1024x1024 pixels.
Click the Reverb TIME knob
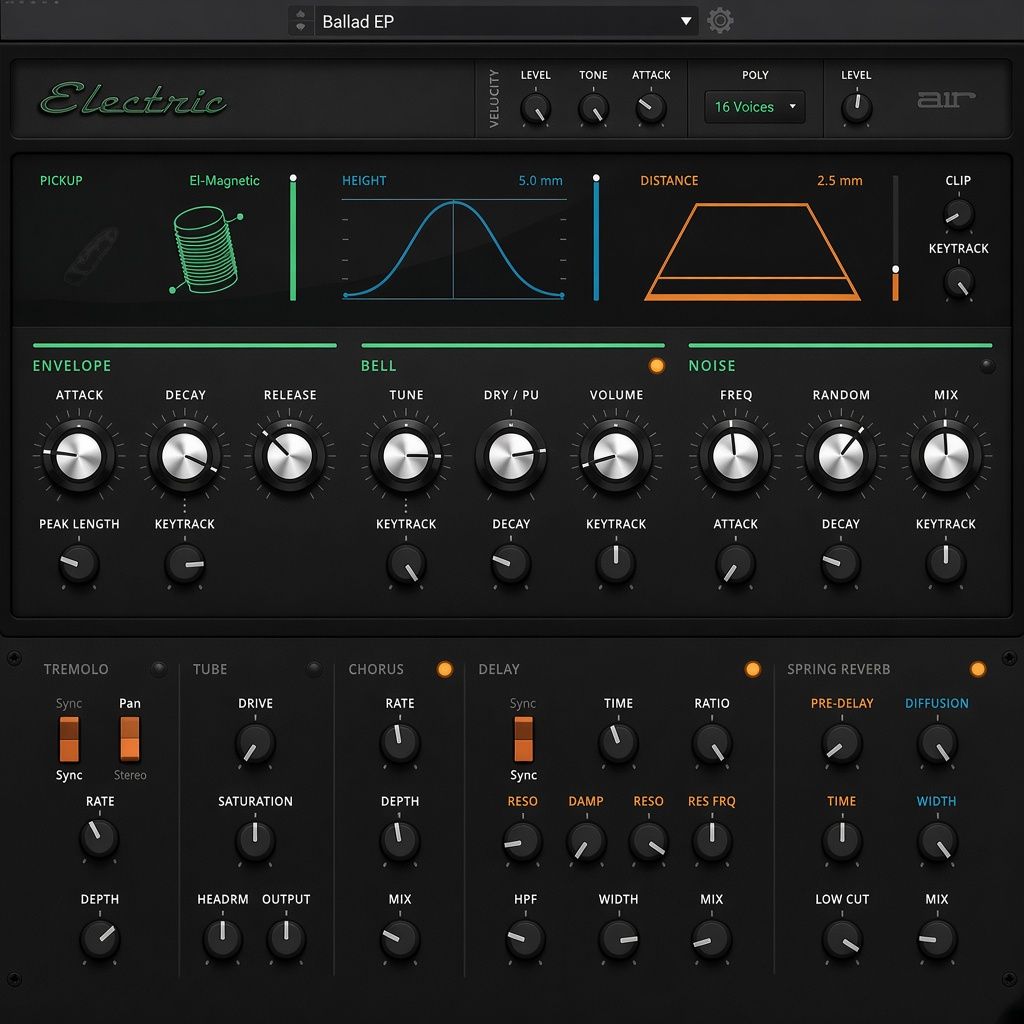click(842, 841)
